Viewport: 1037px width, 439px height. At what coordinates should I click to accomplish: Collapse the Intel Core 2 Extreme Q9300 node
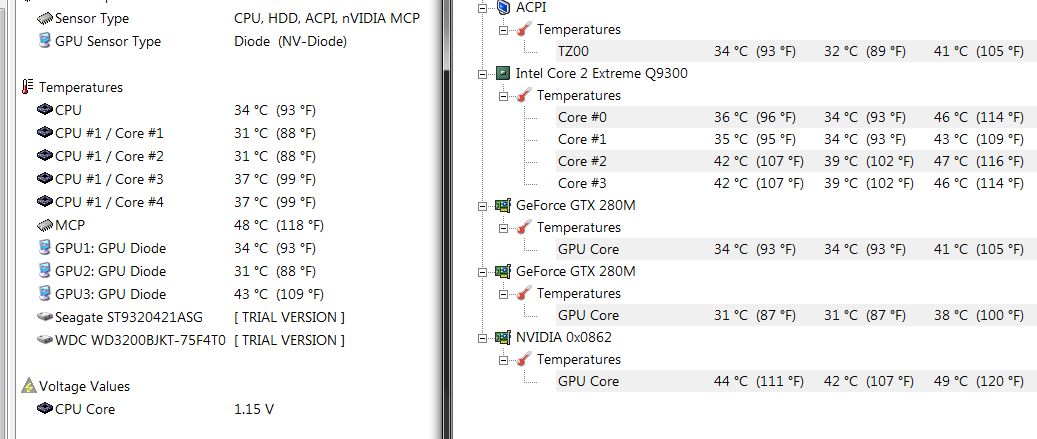[483, 73]
